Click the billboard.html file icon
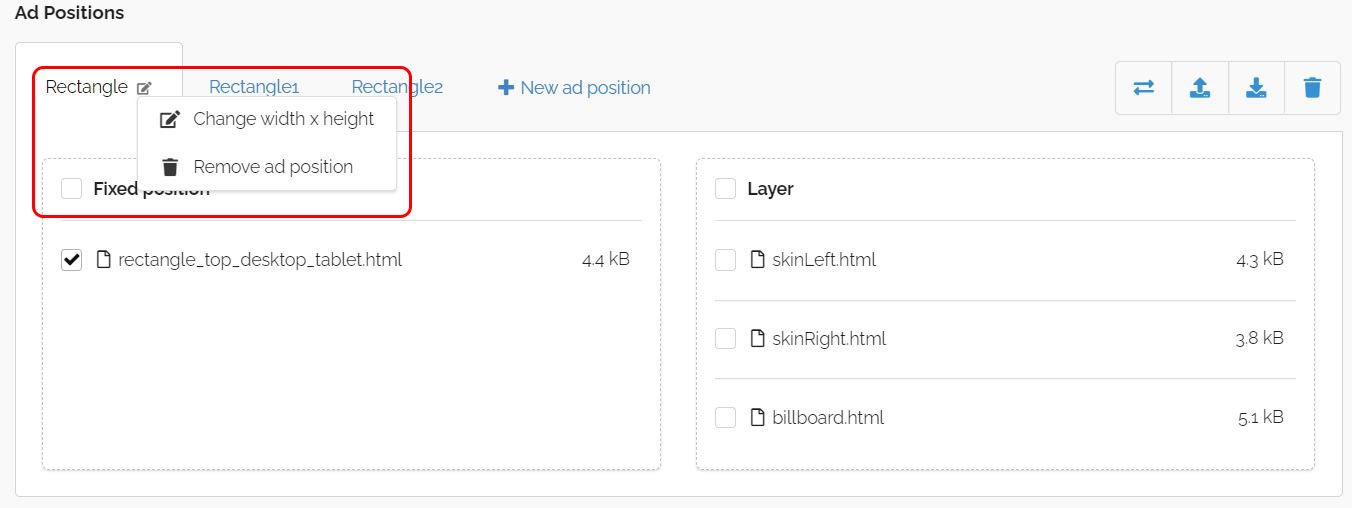The width and height of the screenshot is (1352, 508). click(x=757, y=418)
